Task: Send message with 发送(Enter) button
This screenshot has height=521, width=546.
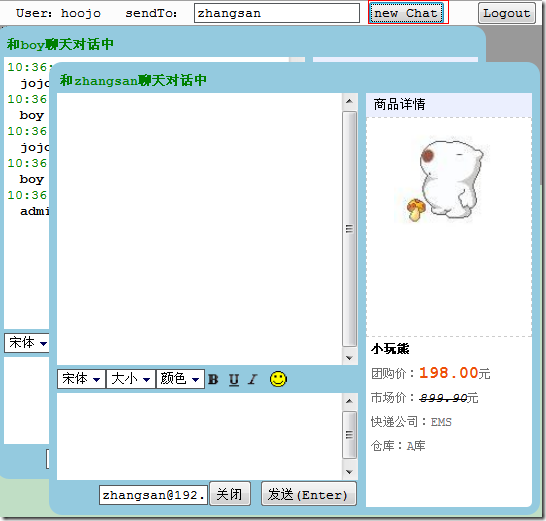Action: 309,494
